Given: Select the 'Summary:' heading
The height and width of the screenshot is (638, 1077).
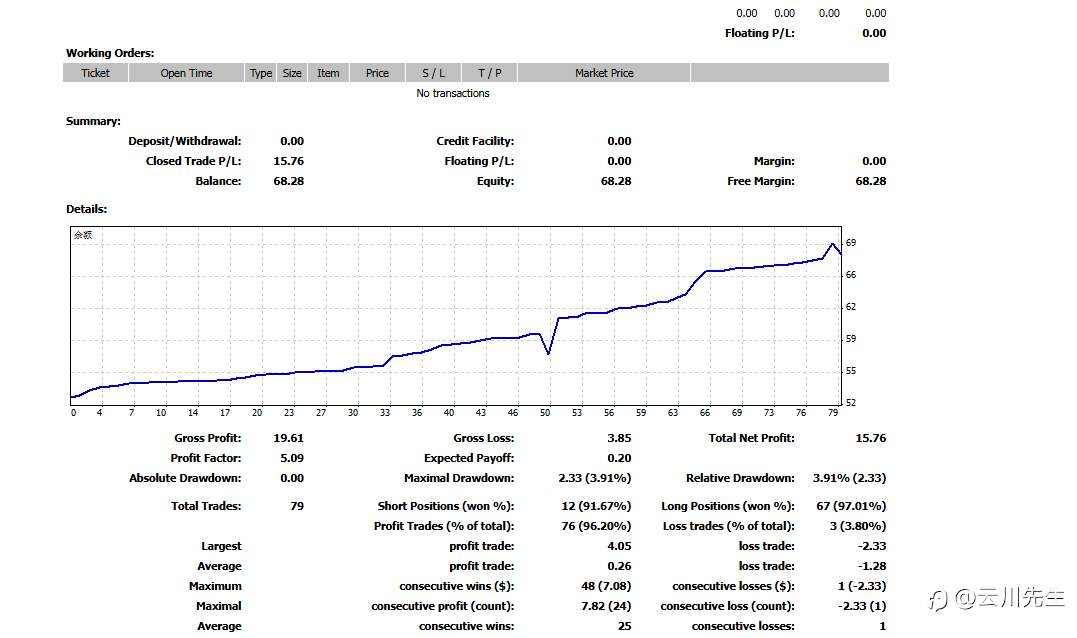Looking at the screenshot, I should 93,121.
